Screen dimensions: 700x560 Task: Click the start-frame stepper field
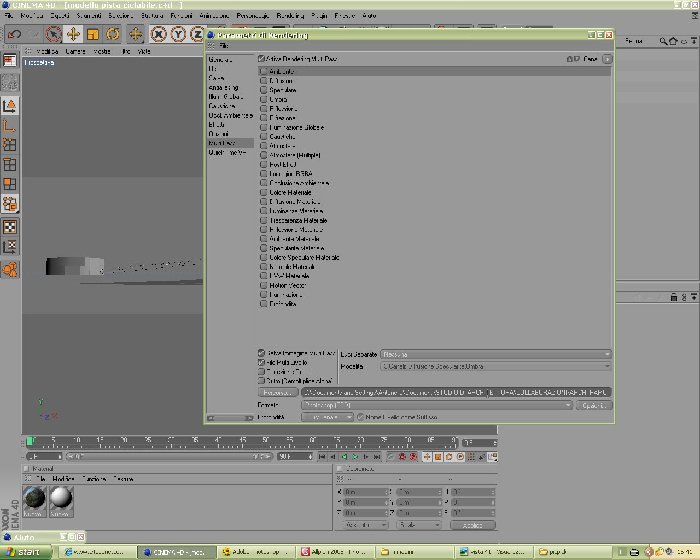pyautogui.click(x=44, y=456)
